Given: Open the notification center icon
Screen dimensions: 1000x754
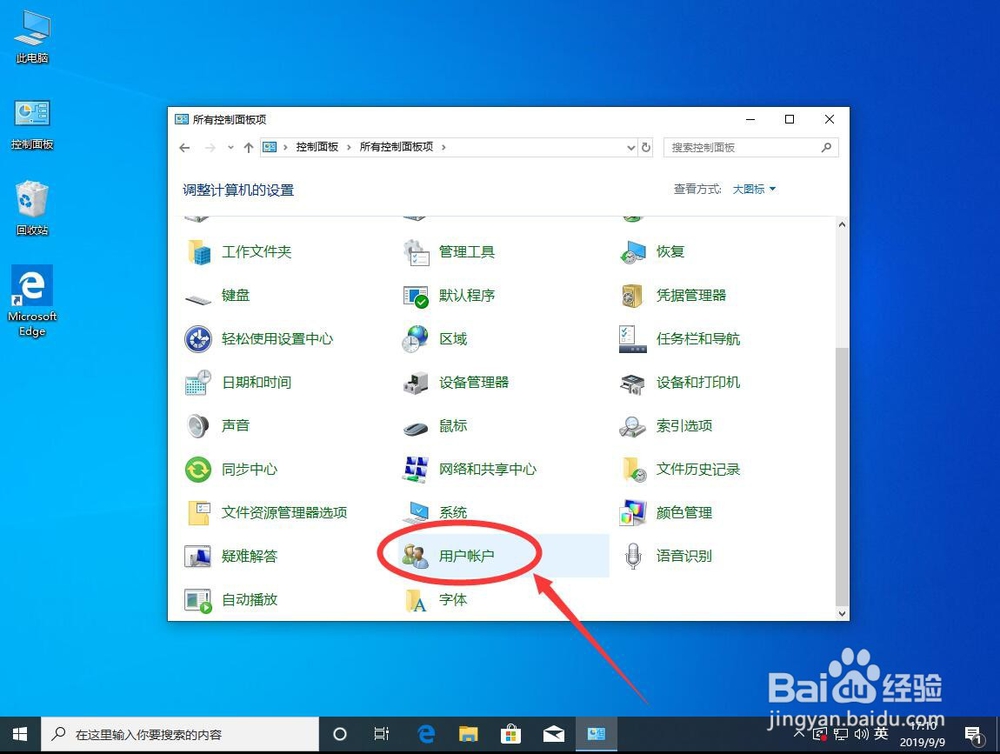Looking at the screenshot, I should tap(973, 735).
